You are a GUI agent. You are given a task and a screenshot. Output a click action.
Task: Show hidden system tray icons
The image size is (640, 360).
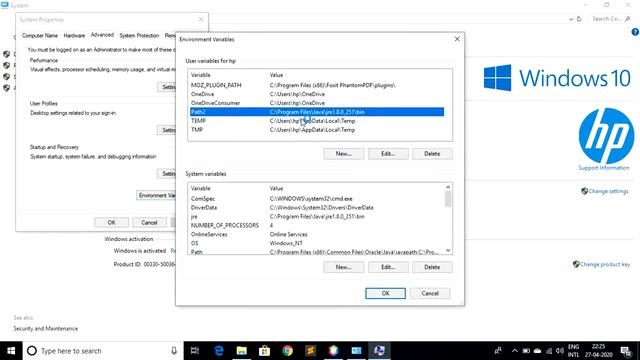coord(515,351)
